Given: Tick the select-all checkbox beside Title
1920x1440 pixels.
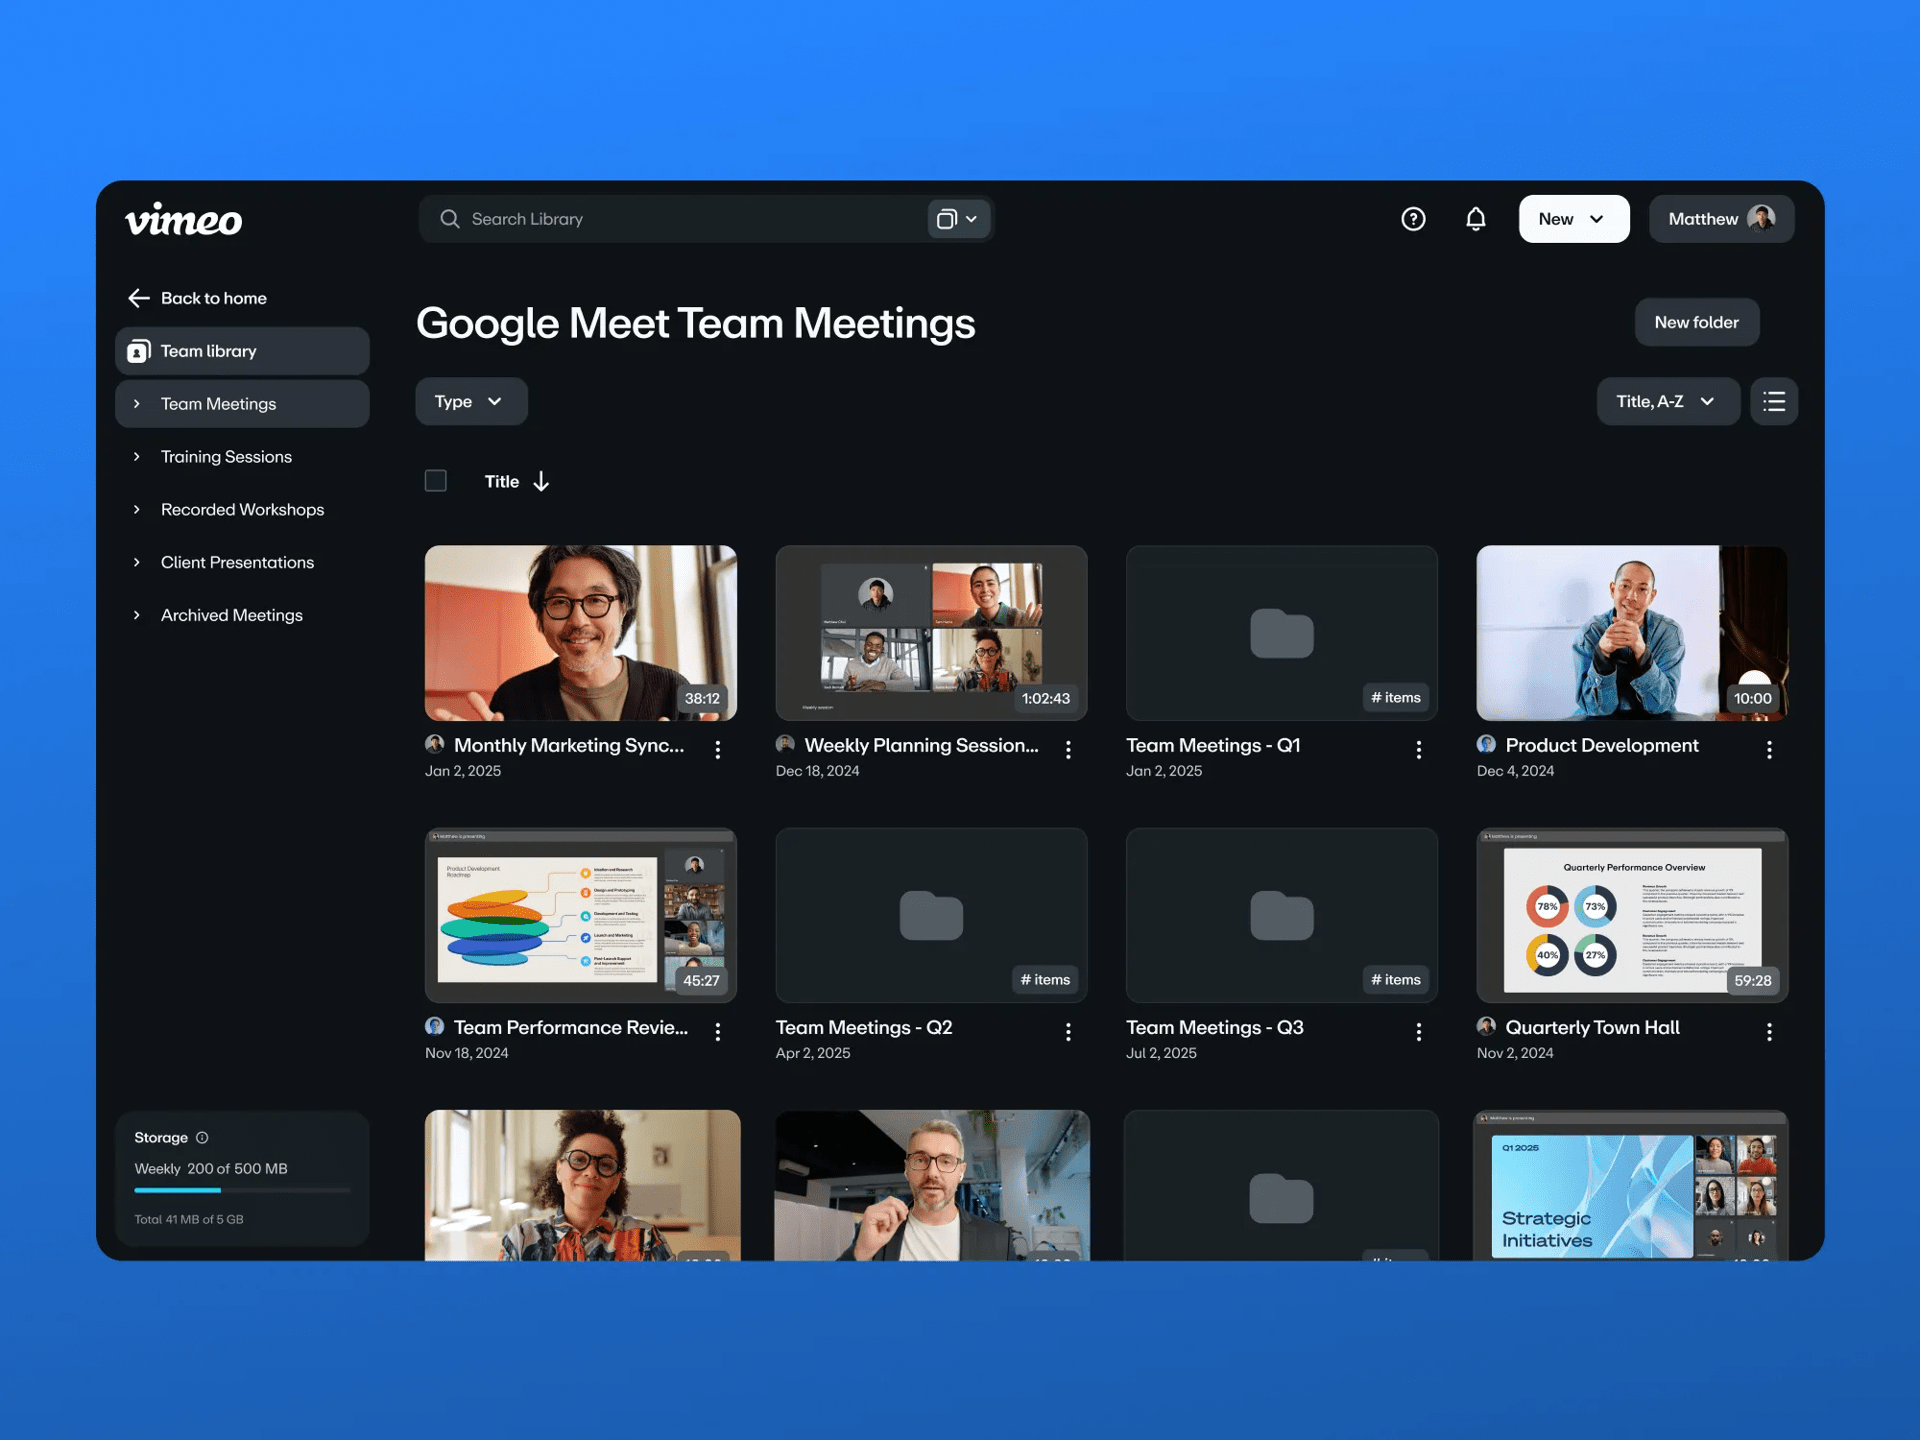Looking at the screenshot, I should (436, 481).
